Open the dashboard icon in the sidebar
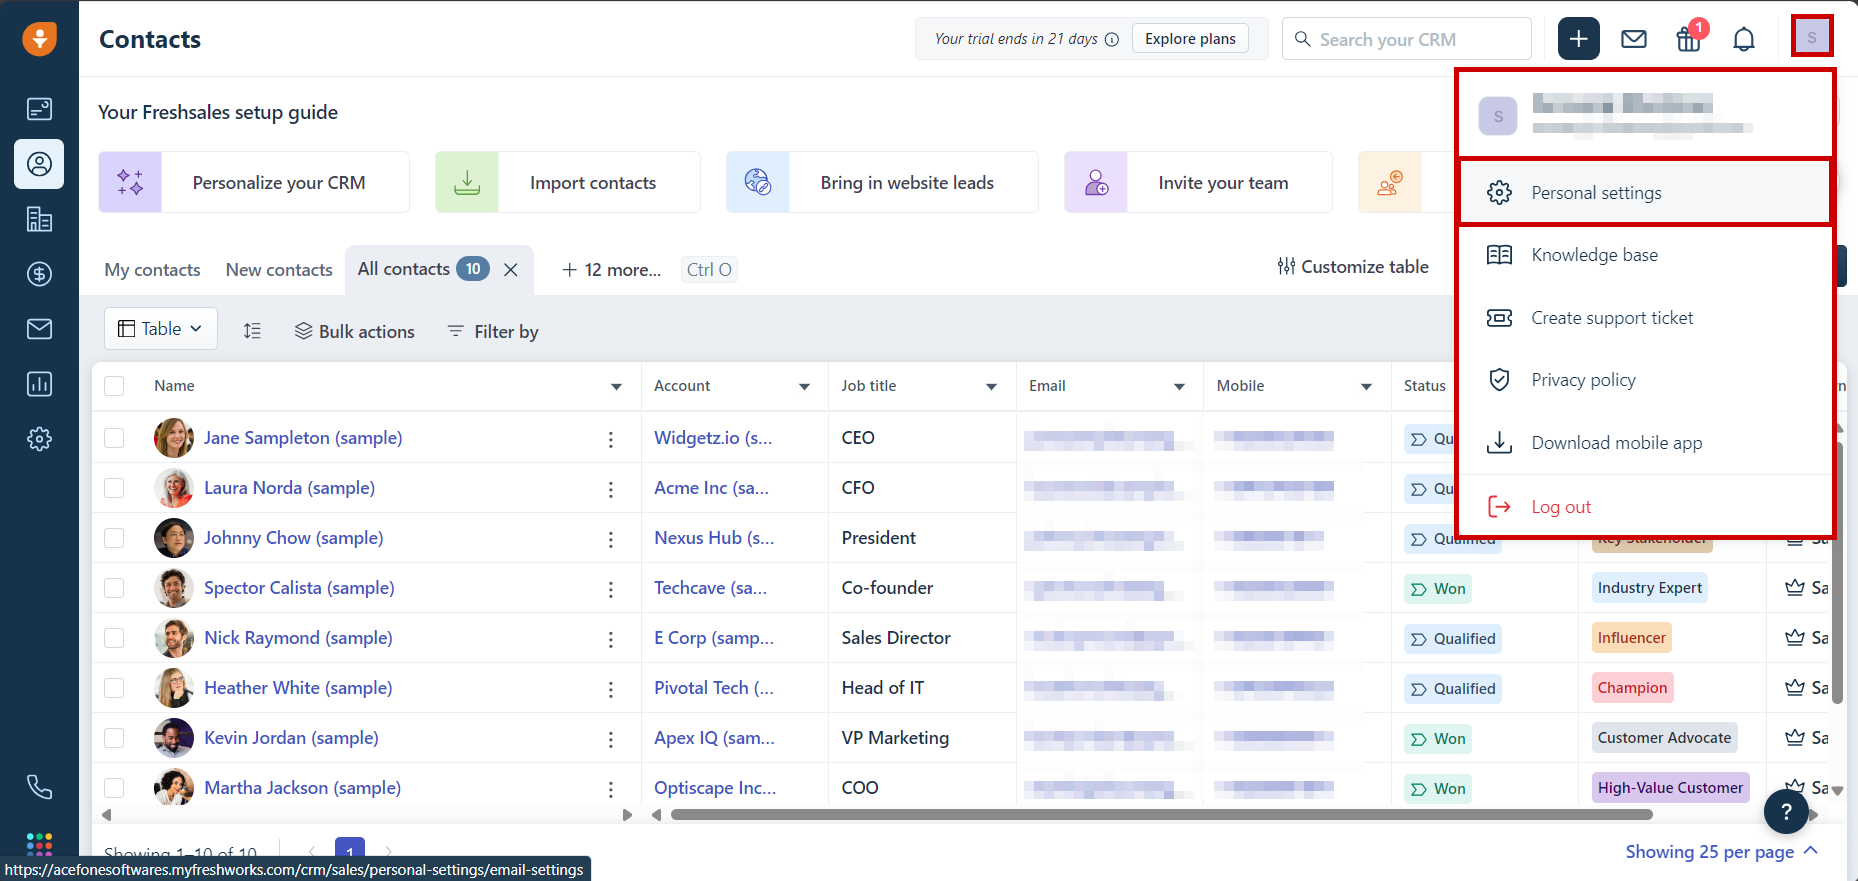The height and width of the screenshot is (881, 1858). (39, 109)
